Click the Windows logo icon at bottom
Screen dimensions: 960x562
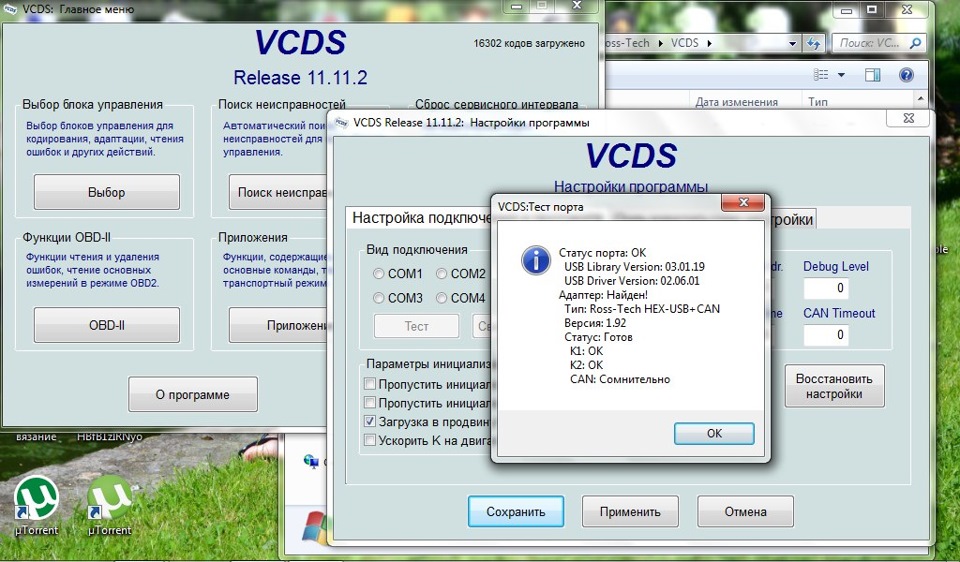[x=317, y=526]
